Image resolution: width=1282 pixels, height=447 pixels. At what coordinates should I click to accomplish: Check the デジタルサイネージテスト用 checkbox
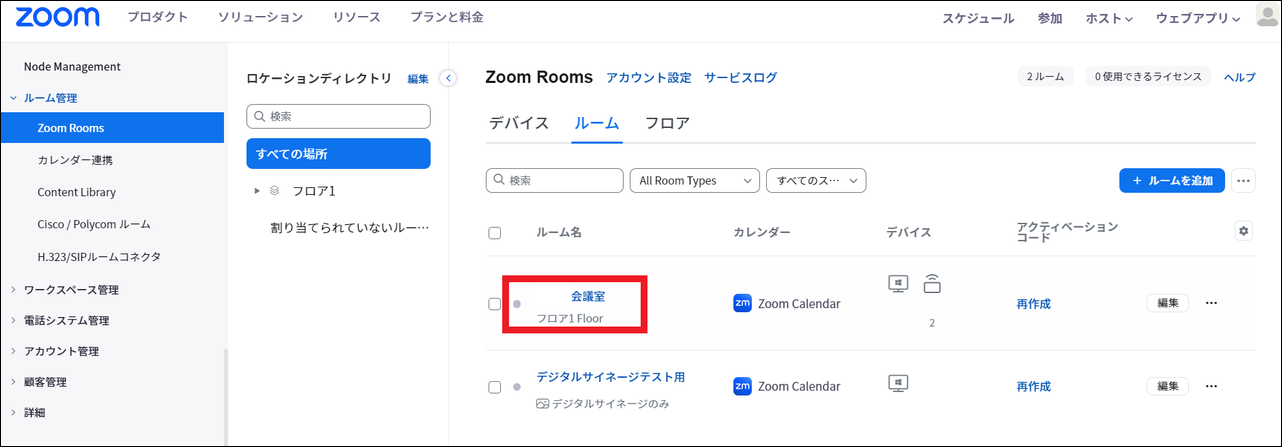point(494,387)
